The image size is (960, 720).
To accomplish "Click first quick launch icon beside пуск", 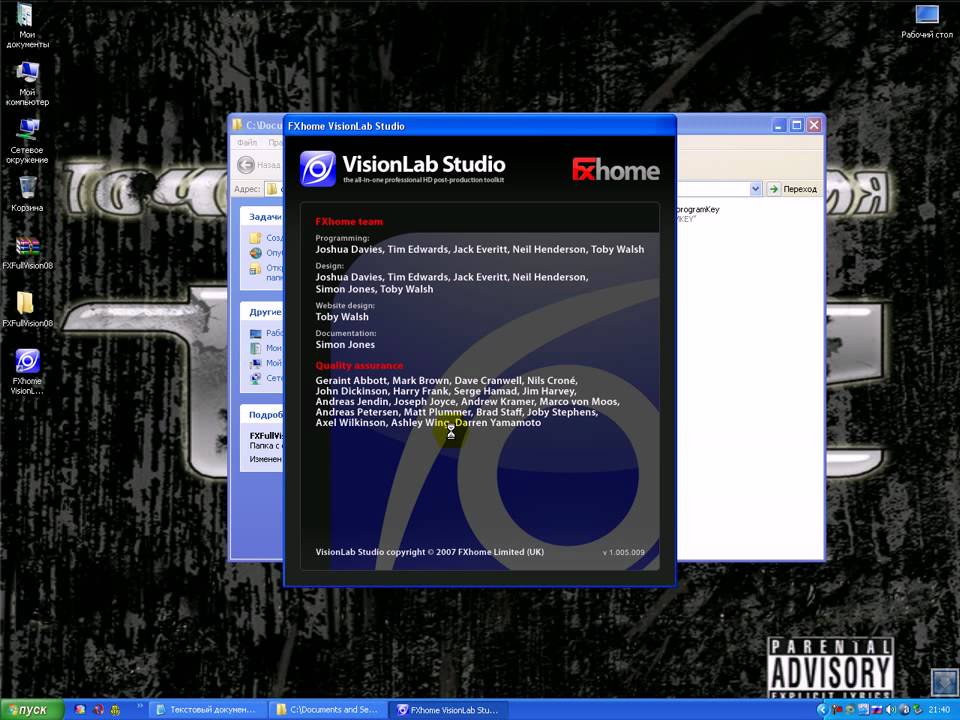I will 80,710.
